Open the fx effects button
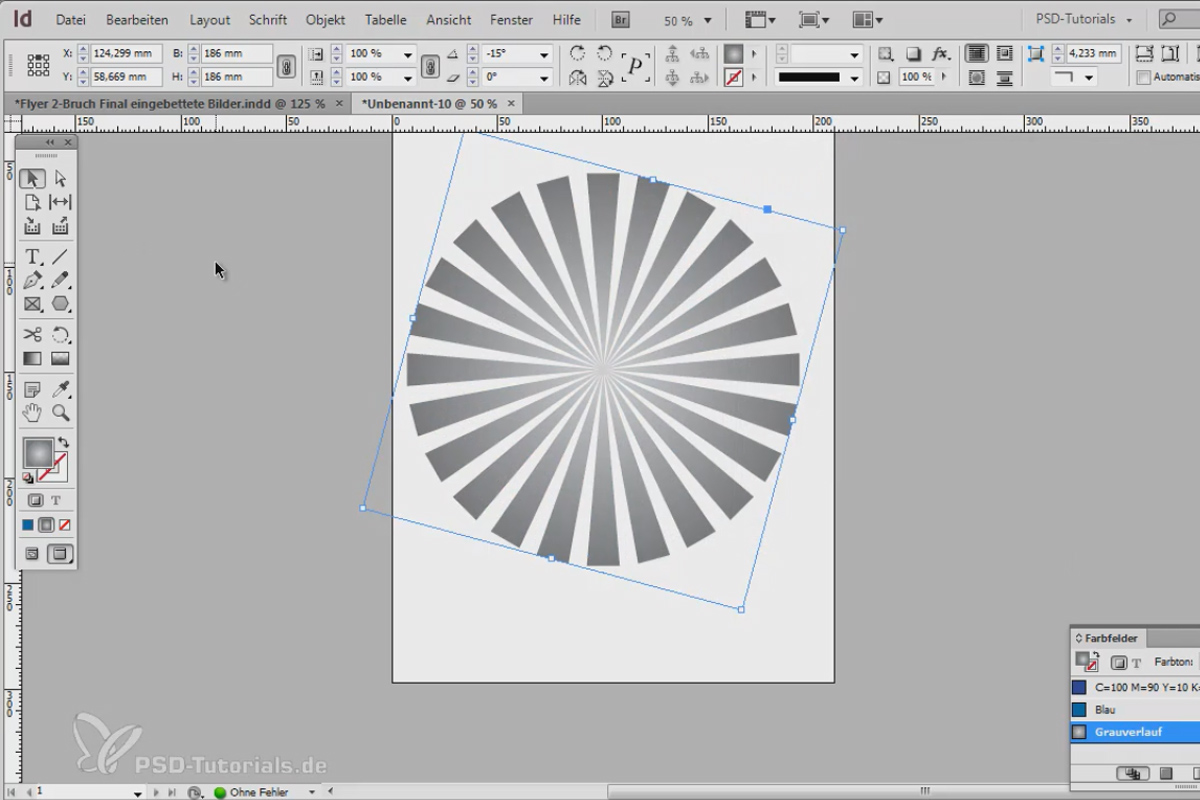This screenshot has height=800, width=1200. pyautogui.click(x=940, y=54)
